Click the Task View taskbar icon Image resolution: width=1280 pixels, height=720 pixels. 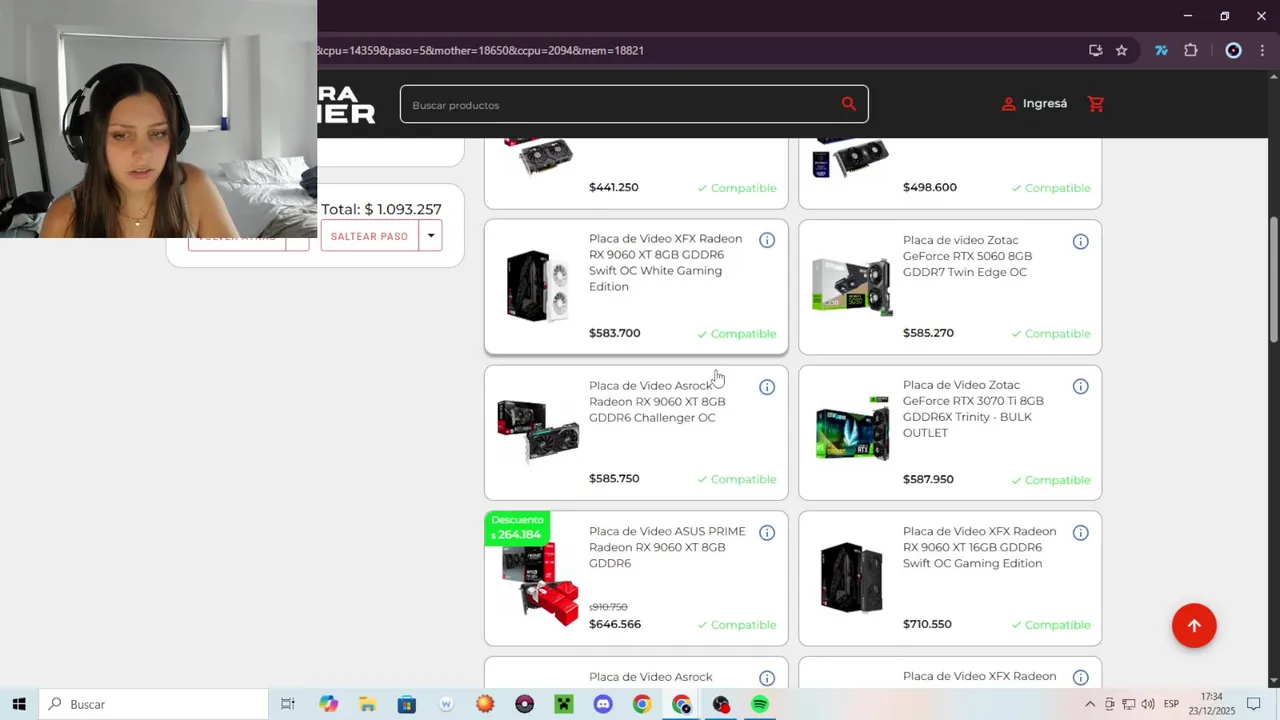point(288,704)
